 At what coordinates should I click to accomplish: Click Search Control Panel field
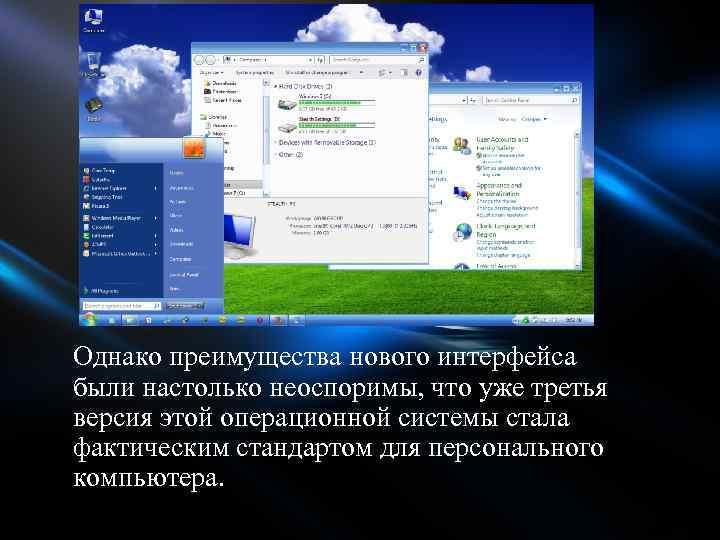[x=531, y=100]
